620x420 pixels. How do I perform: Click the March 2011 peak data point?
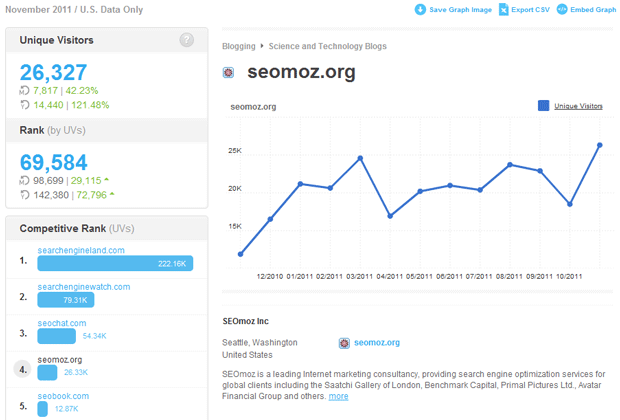click(360, 158)
